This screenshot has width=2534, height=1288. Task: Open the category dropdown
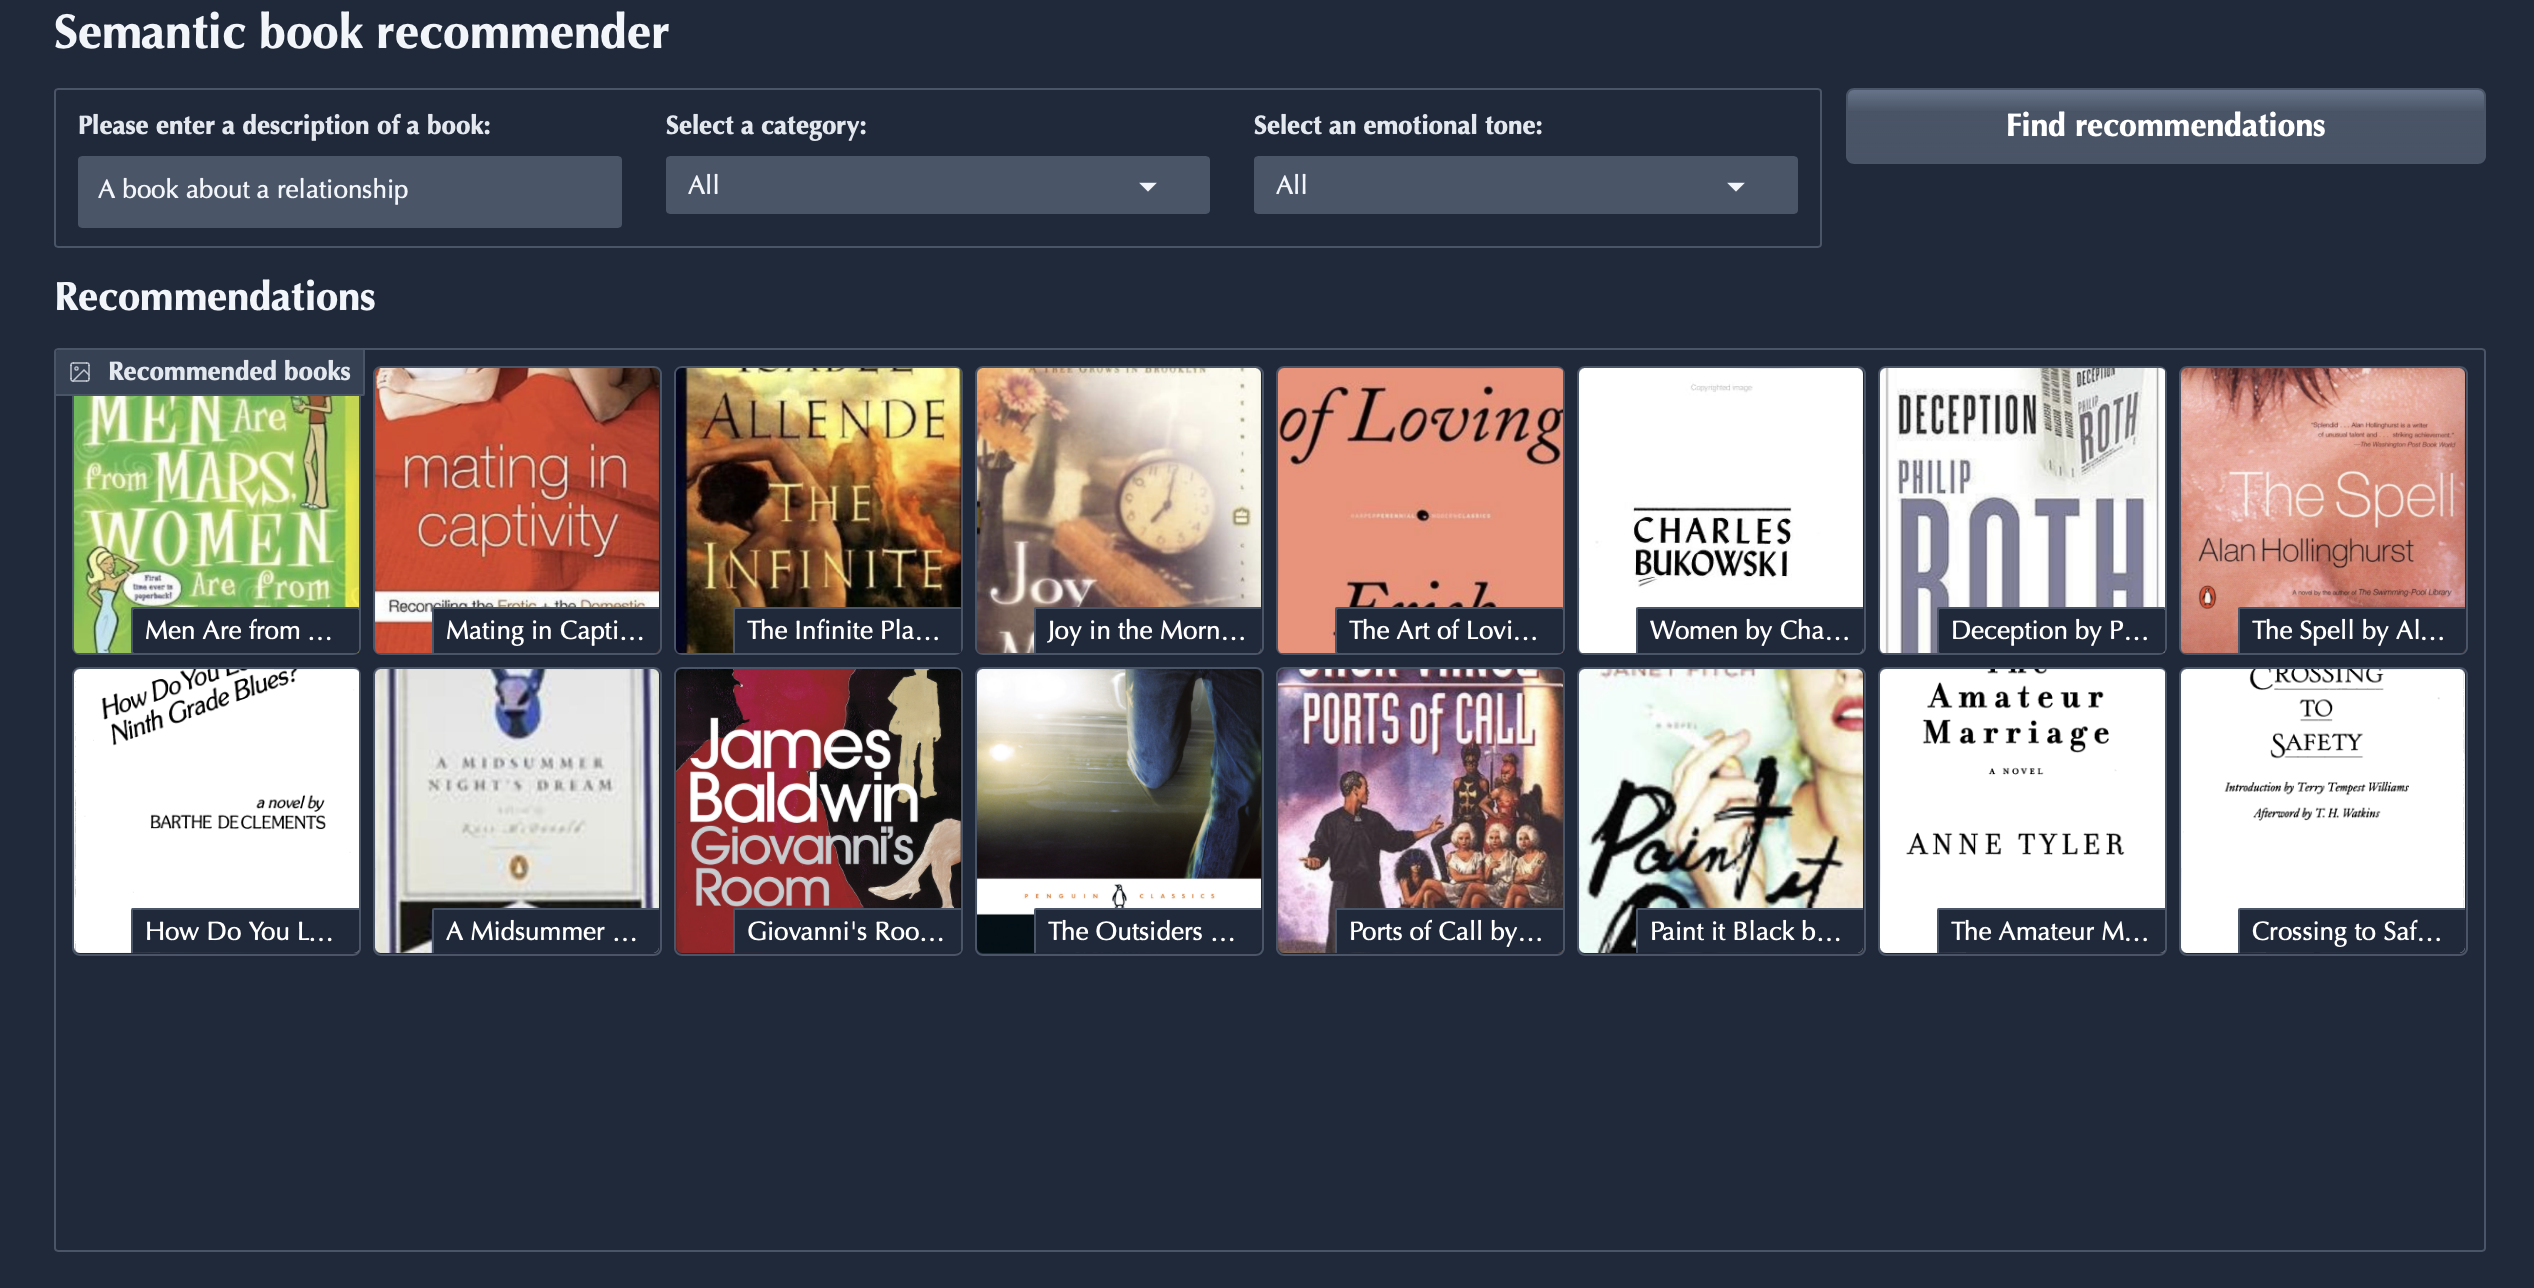(x=936, y=185)
